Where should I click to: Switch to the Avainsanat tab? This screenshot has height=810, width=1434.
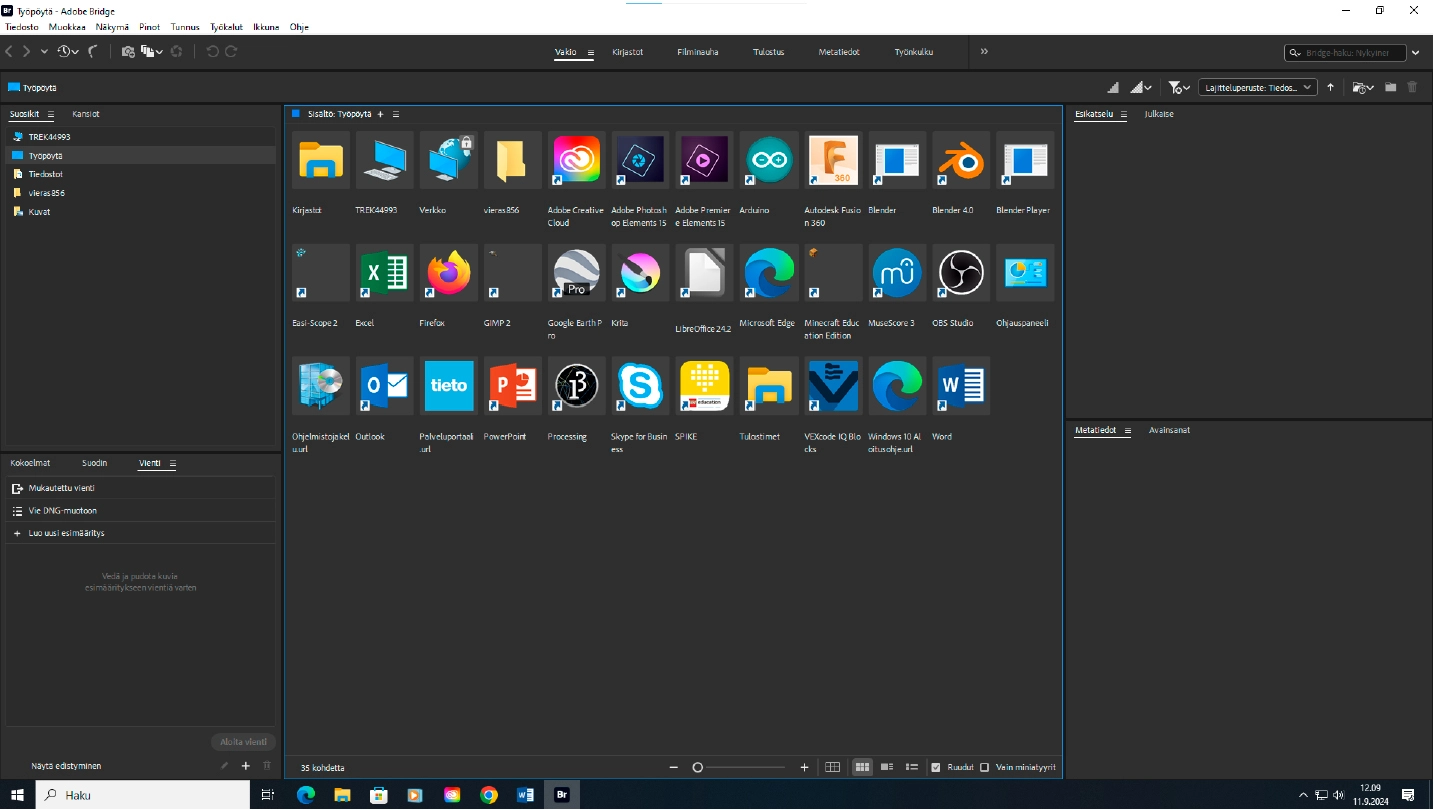click(1169, 430)
